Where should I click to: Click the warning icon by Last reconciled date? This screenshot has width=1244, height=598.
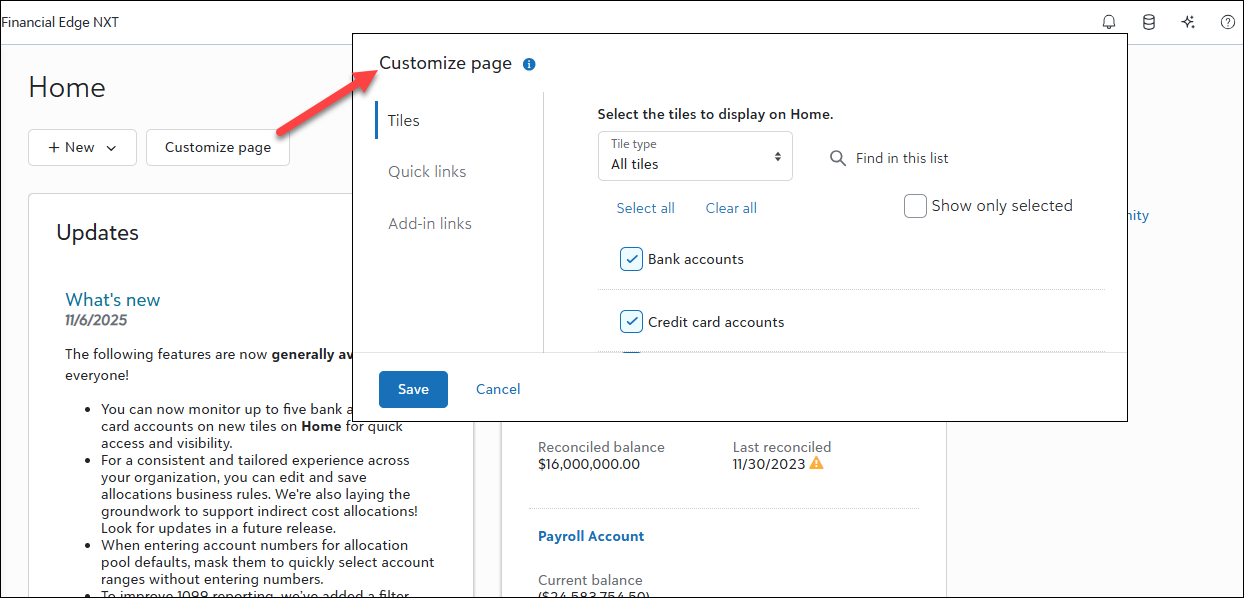click(816, 464)
